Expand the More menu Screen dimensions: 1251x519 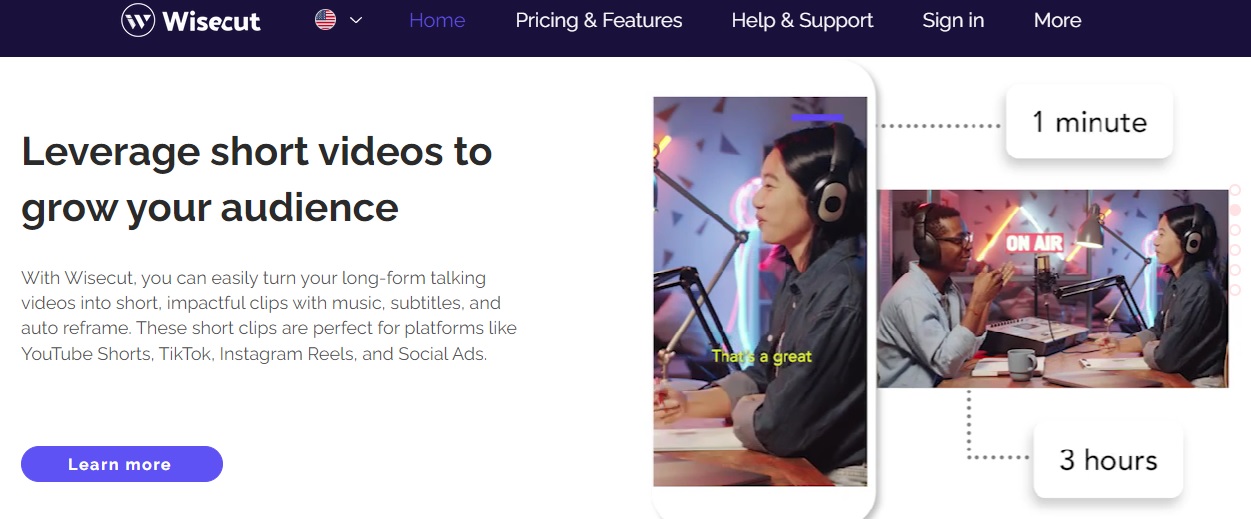pyautogui.click(x=1058, y=20)
